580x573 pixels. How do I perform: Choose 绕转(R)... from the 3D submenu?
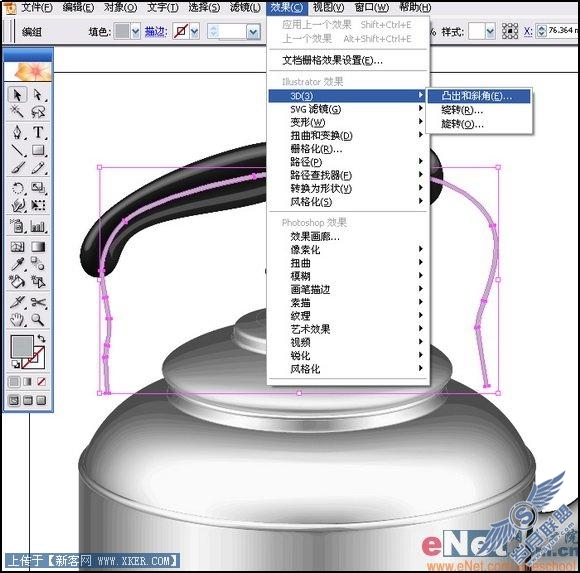tap(479, 110)
